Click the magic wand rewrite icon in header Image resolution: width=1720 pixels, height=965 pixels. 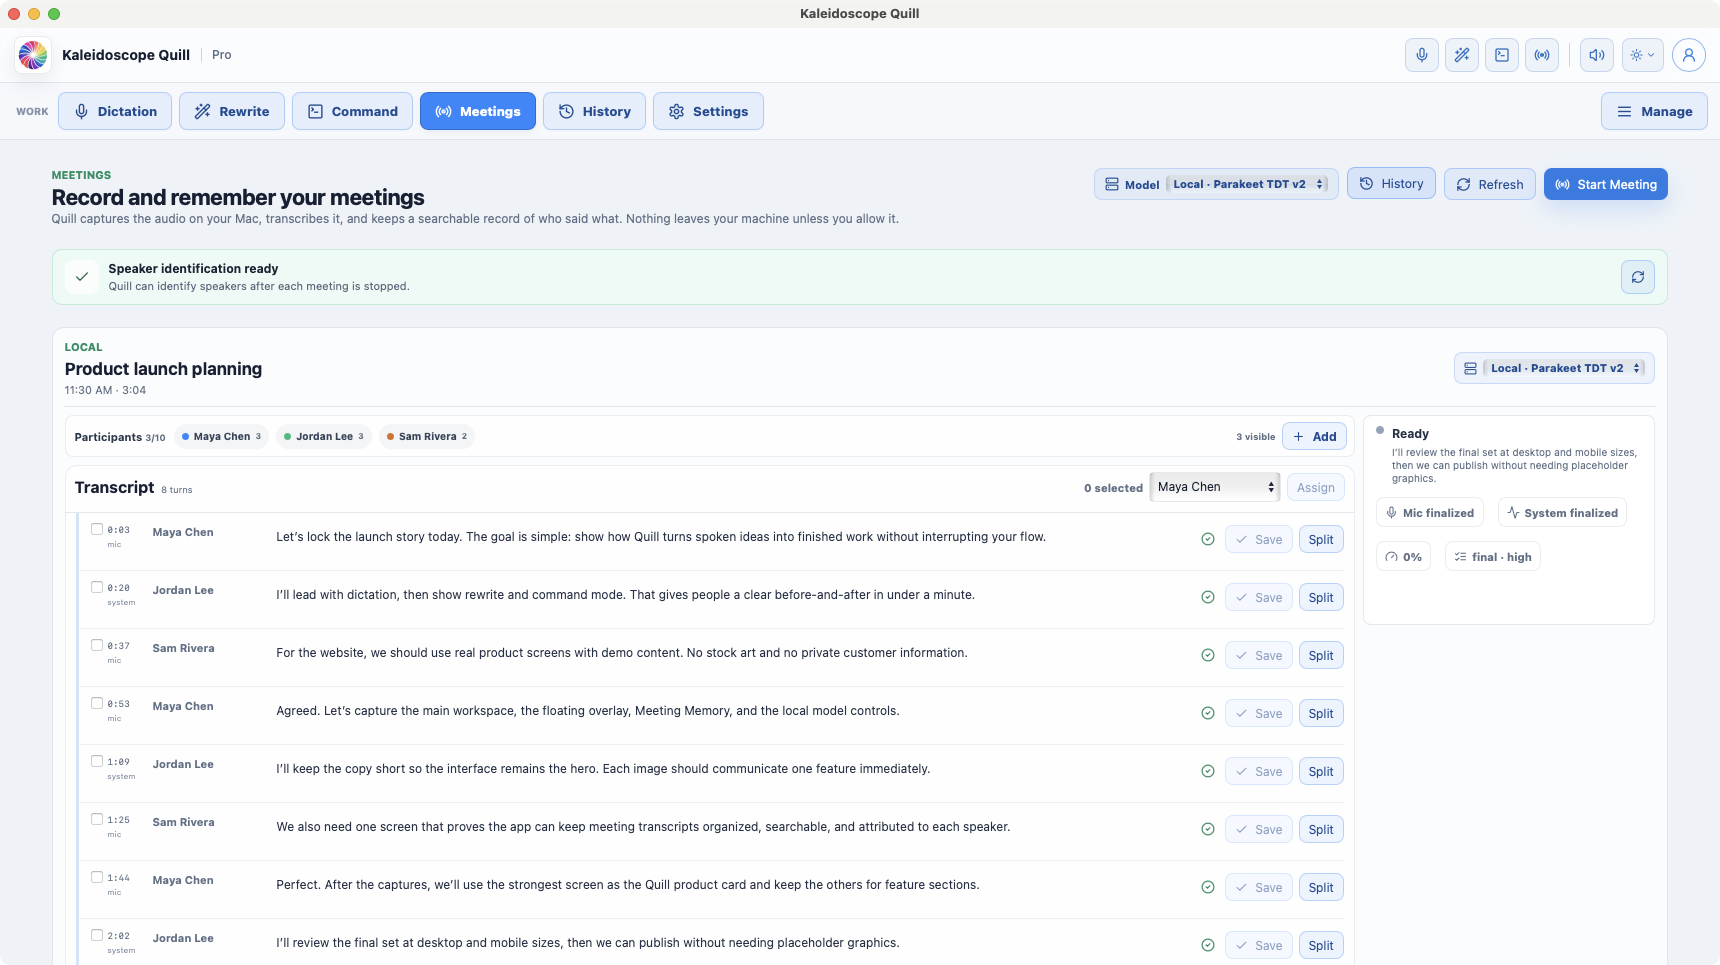(1461, 55)
